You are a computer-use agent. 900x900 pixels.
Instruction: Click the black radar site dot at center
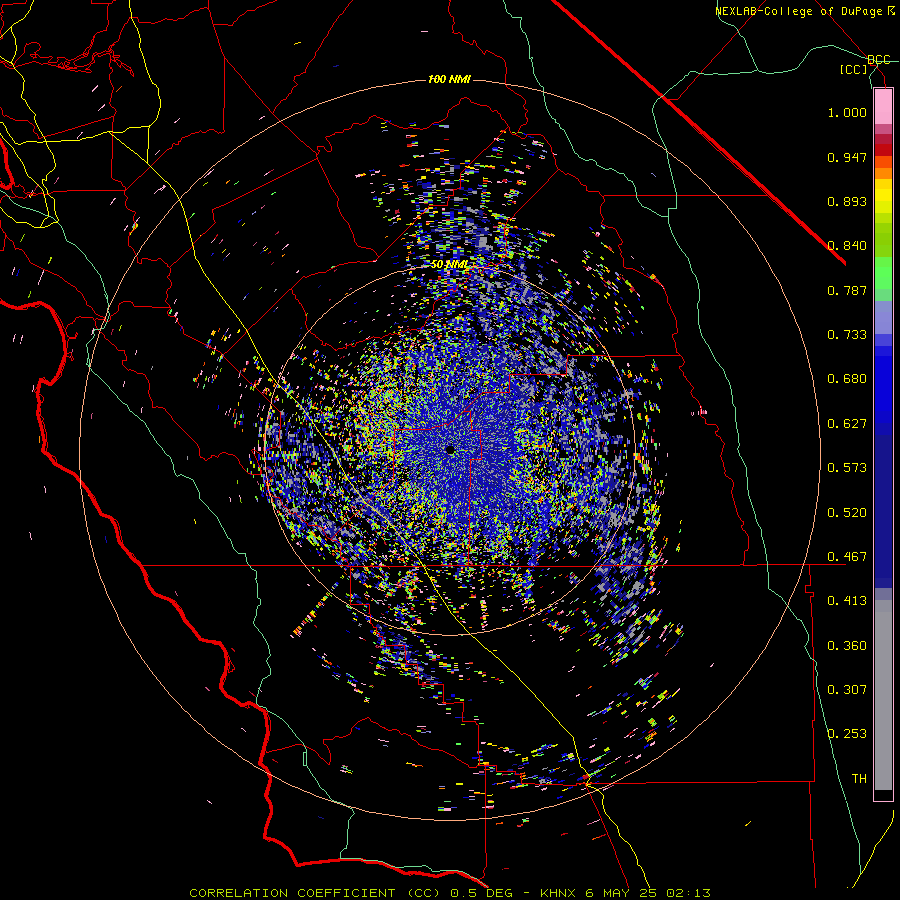(x=450, y=451)
